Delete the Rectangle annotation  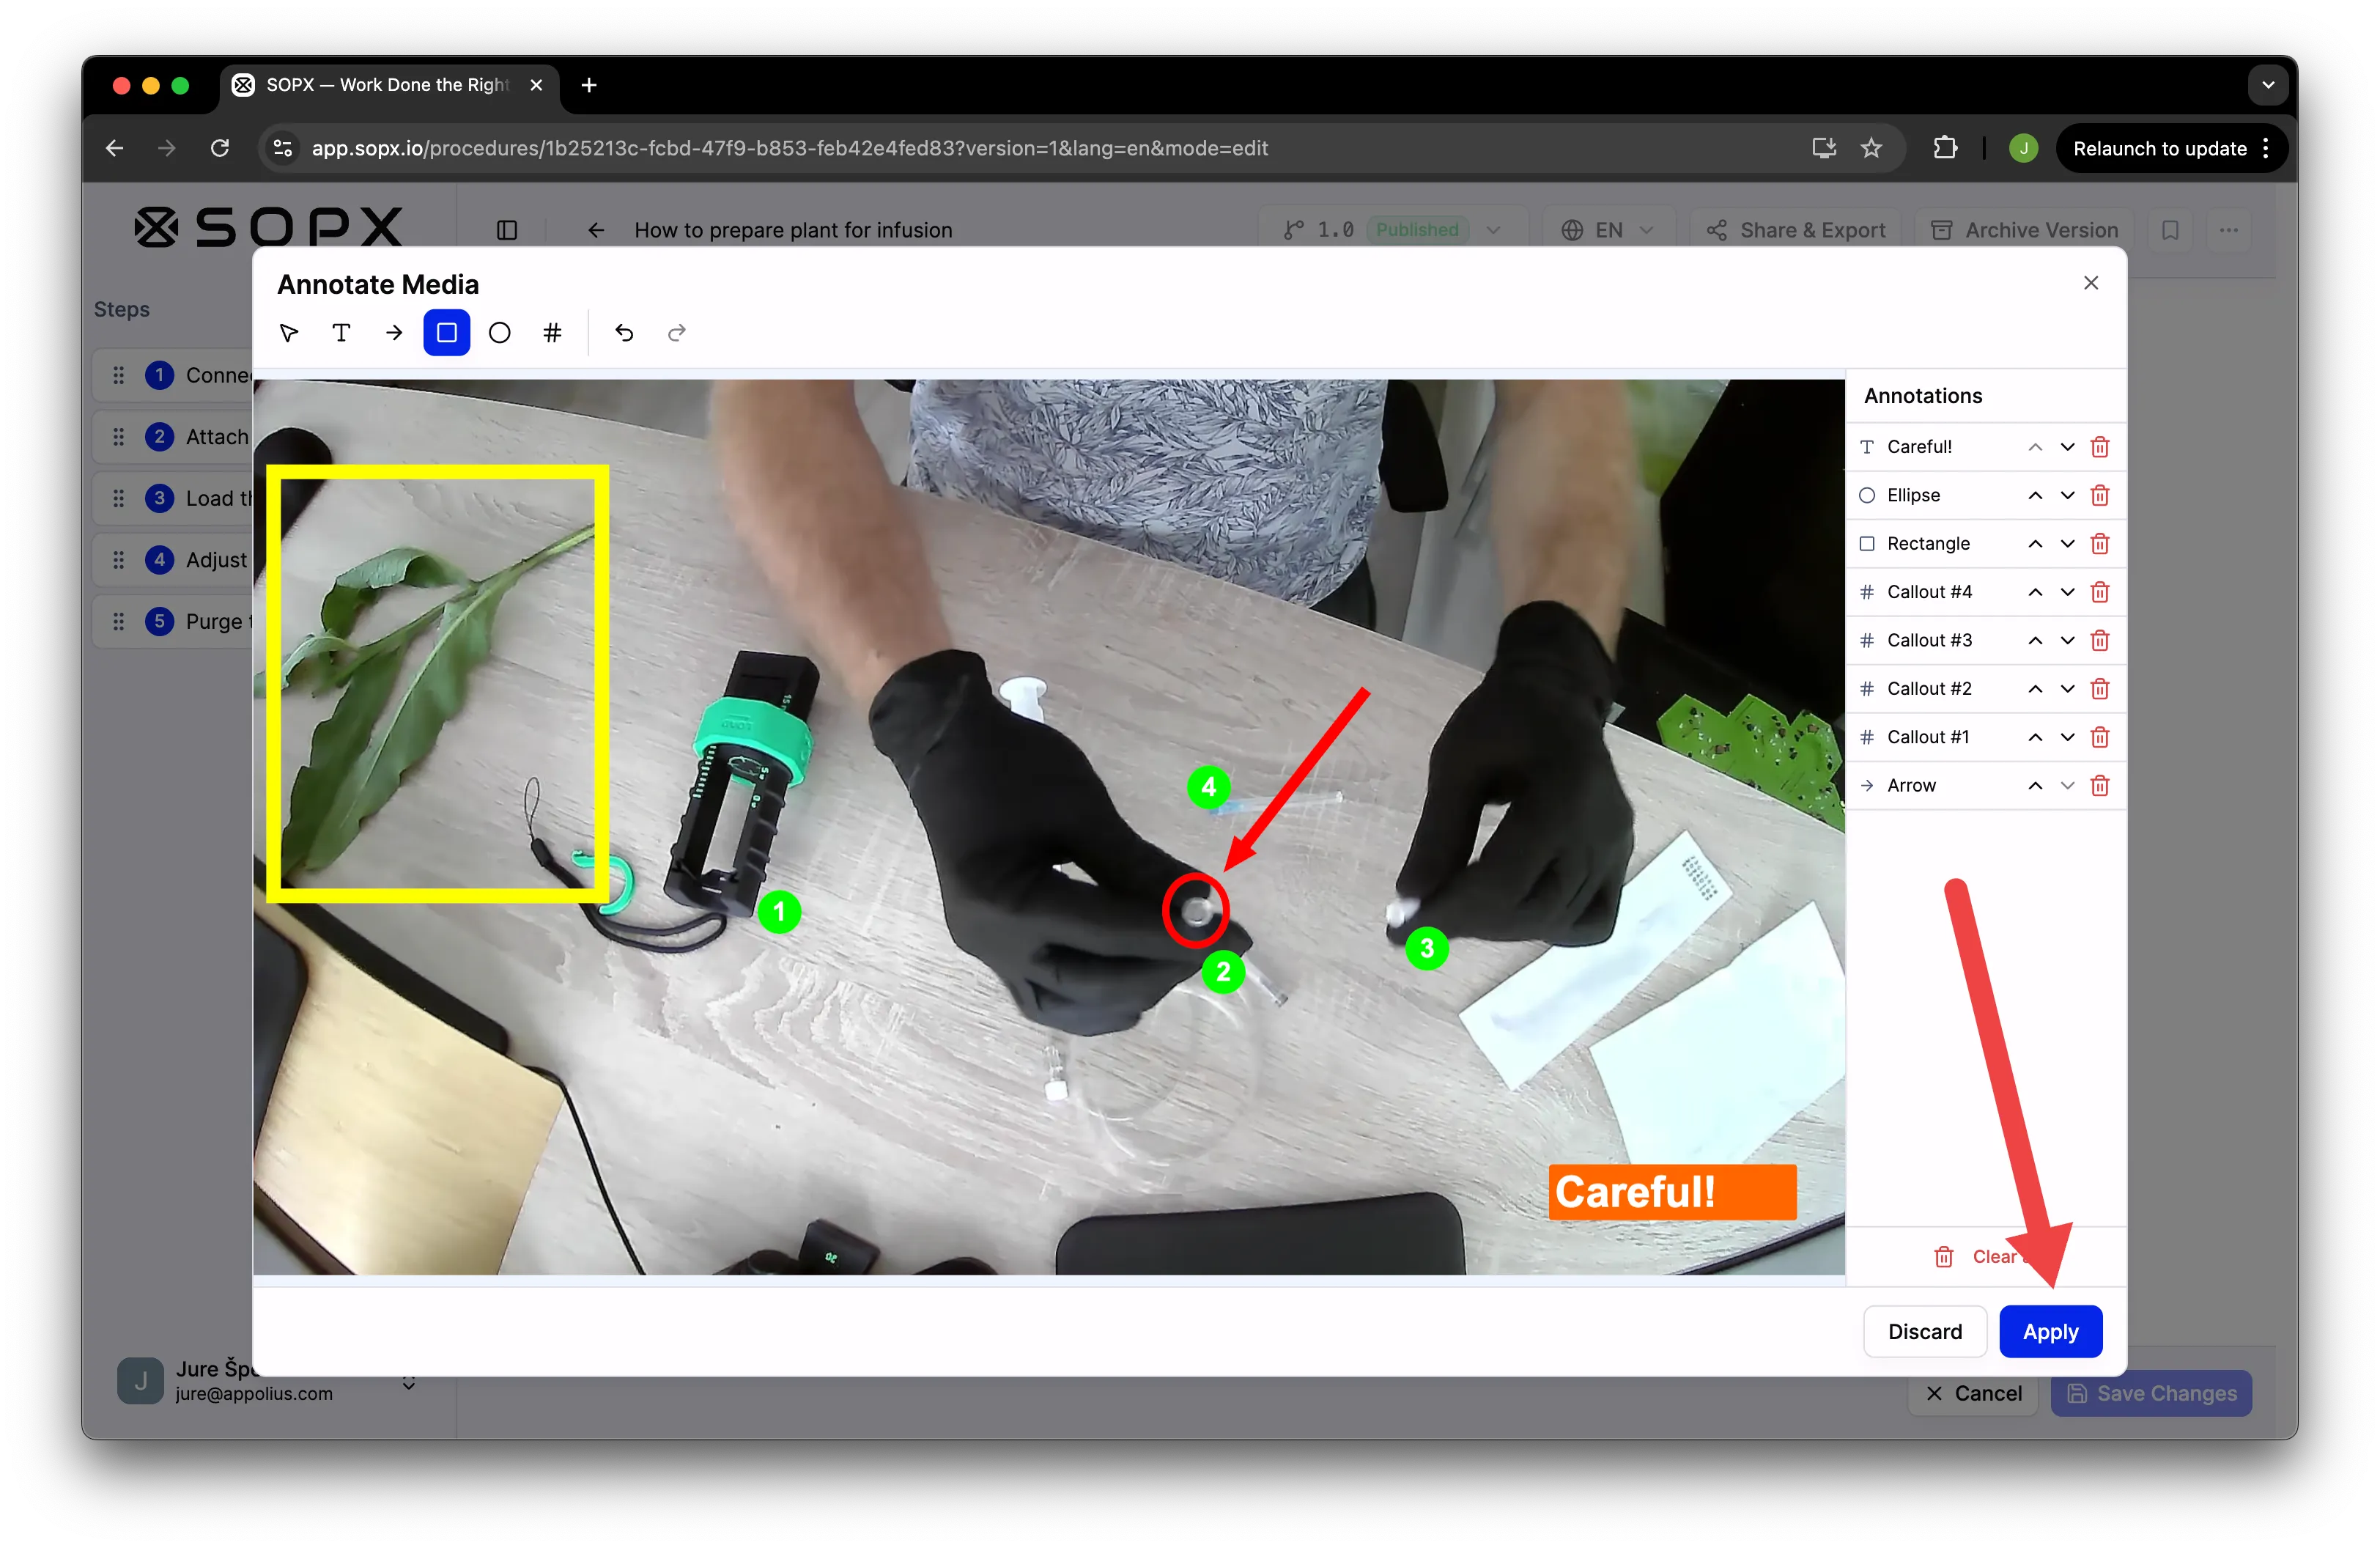tap(2100, 544)
